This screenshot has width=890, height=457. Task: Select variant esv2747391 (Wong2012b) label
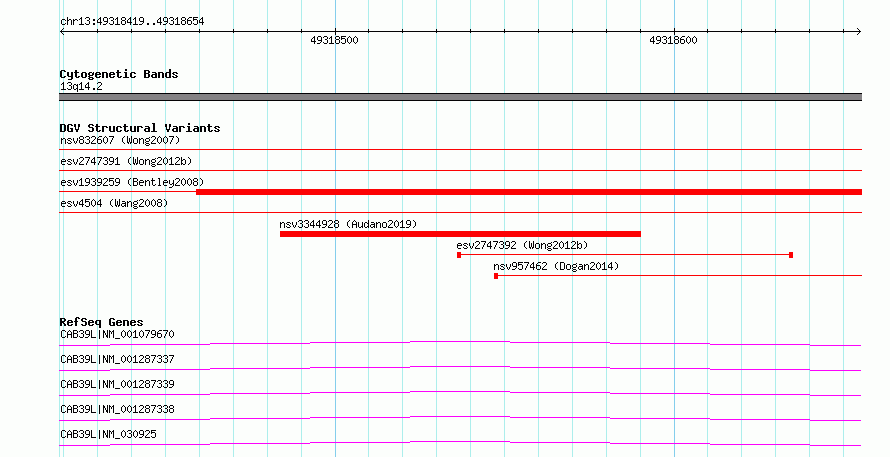coord(126,161)
